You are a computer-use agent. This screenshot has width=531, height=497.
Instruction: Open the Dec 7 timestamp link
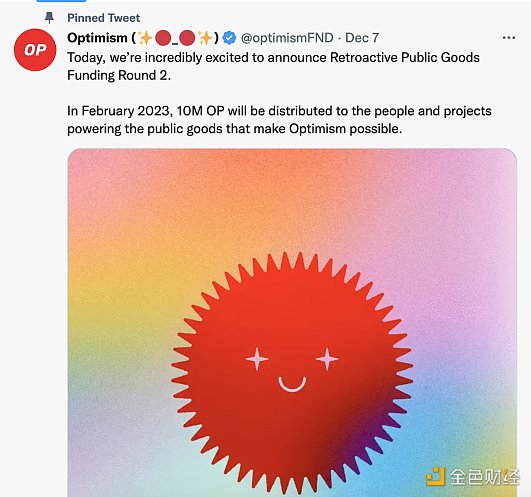click(362, 38)
